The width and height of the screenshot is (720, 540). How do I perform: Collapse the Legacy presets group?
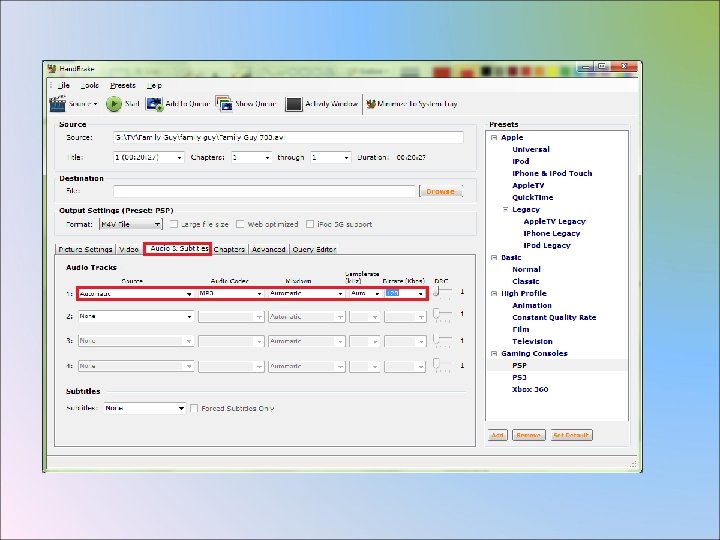click(506, 209)
